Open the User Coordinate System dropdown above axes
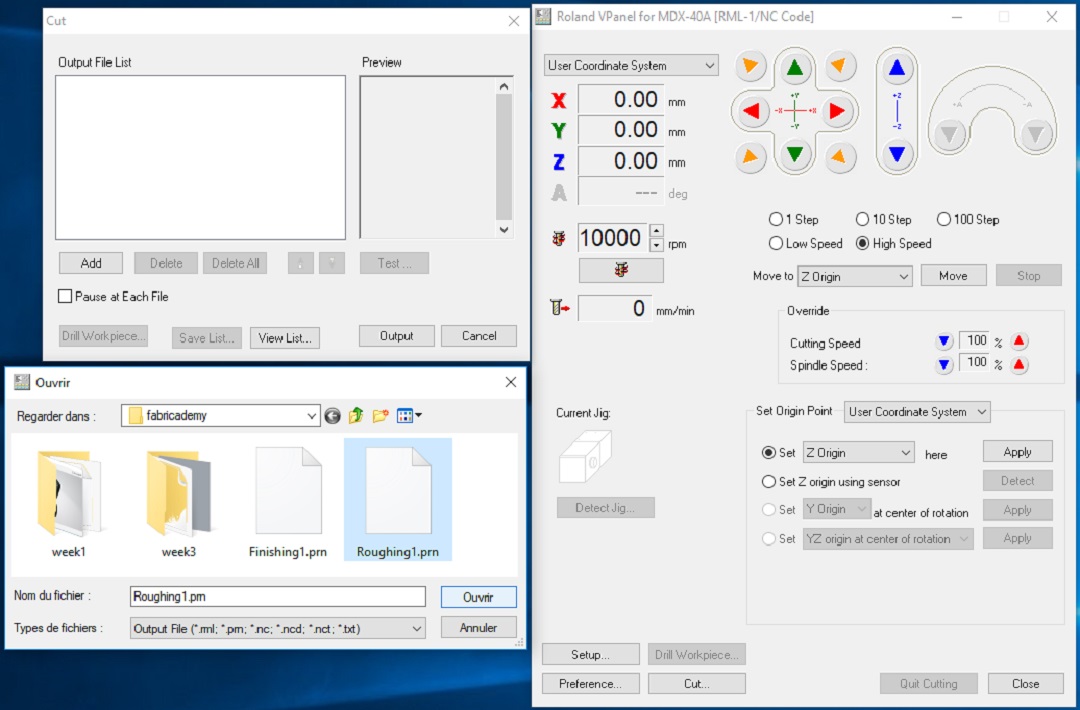The image size is (1080, 710). click(631, 65)
